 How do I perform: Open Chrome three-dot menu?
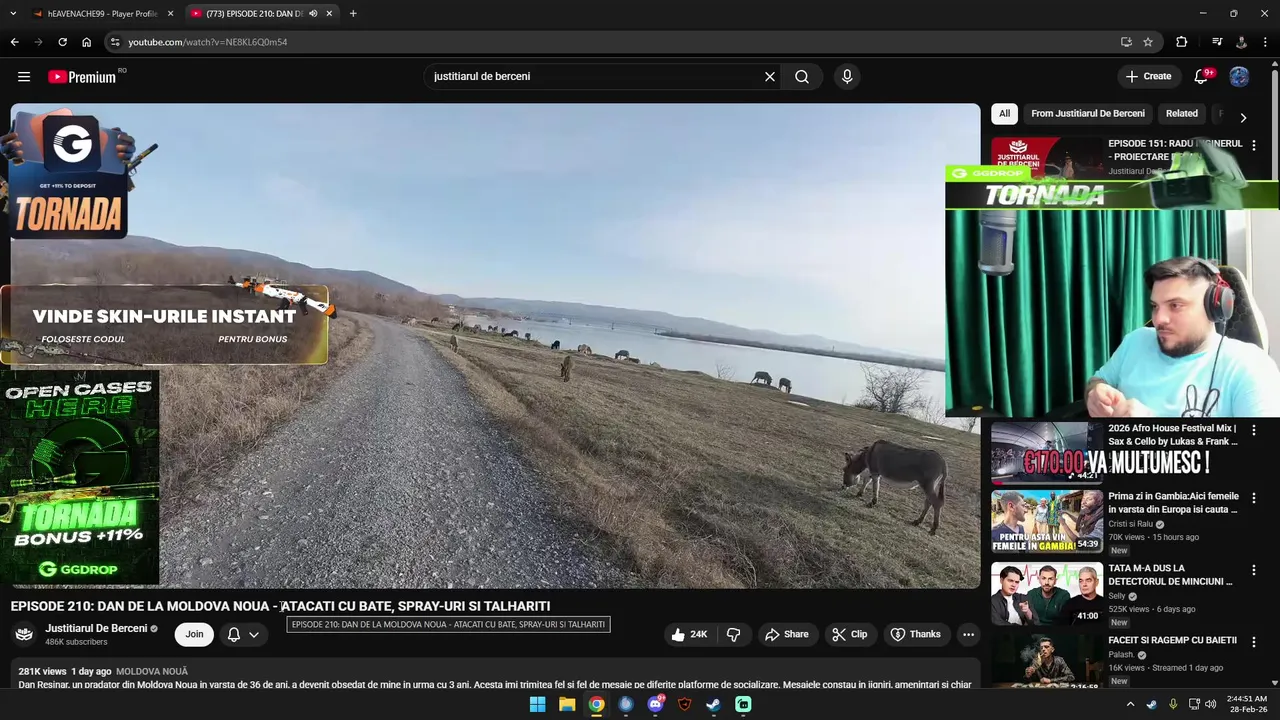[x=1266, y=42]
